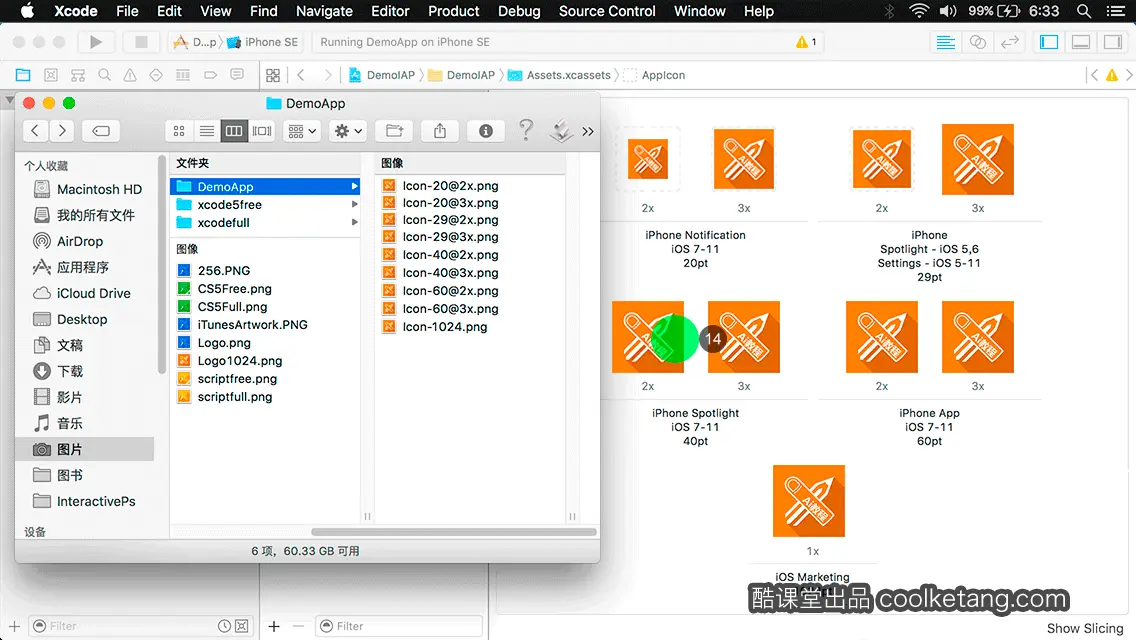Run the app with Xcode's play button
This screenshot has width=1136, height=640.
coord(96,42)
